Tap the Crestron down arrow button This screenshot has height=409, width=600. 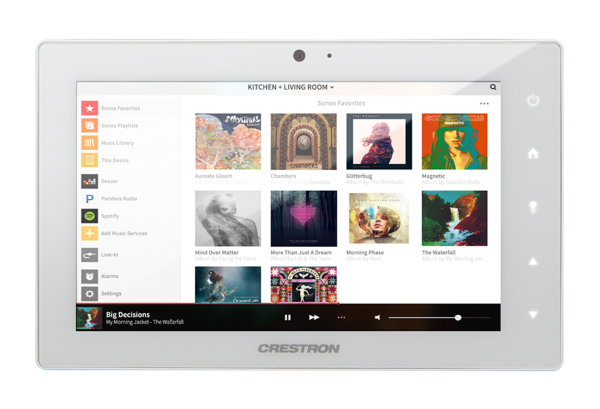coord(533,314)
